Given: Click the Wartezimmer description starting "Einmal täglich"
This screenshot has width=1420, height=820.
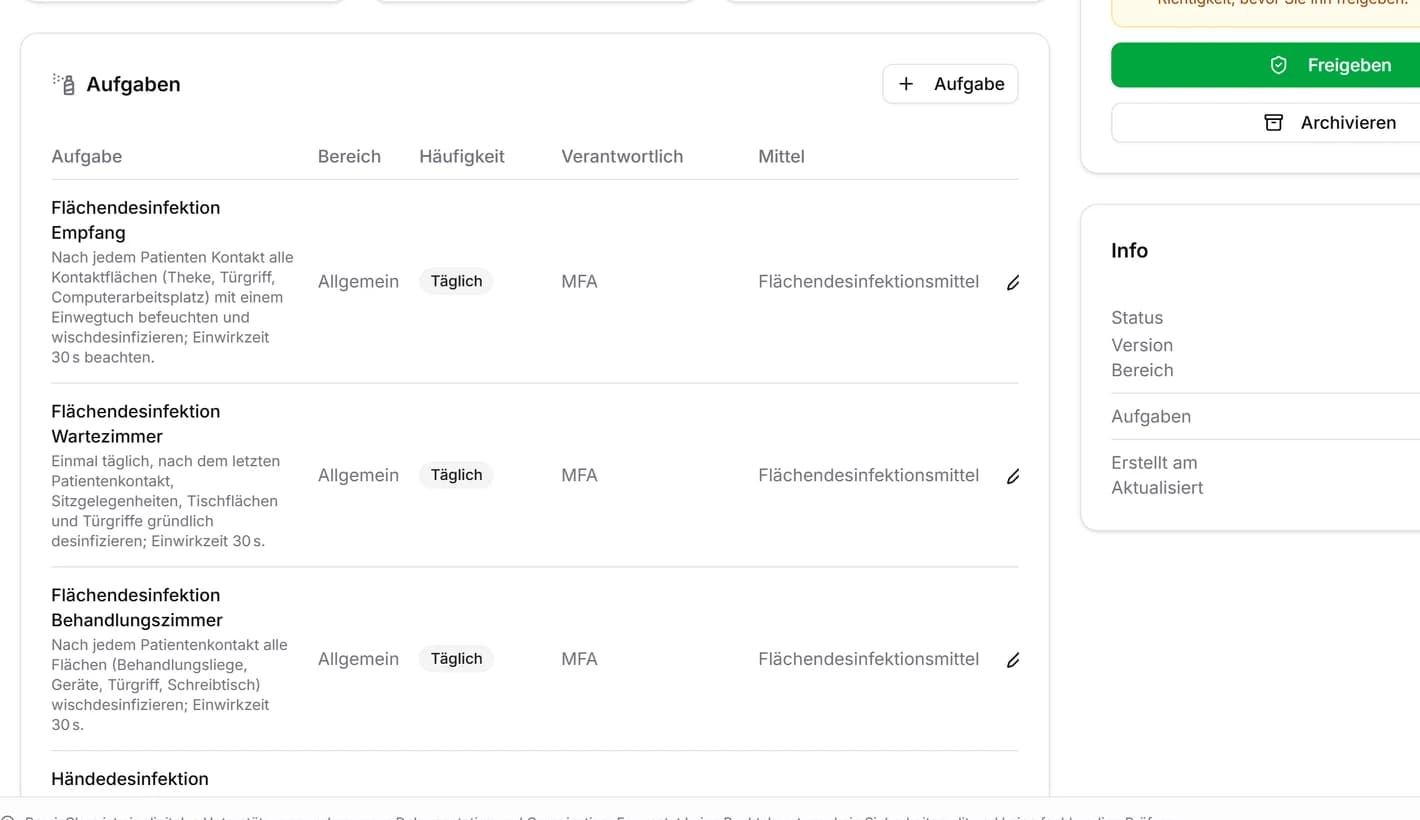Looking at the screenshot, I should [166, 501].
